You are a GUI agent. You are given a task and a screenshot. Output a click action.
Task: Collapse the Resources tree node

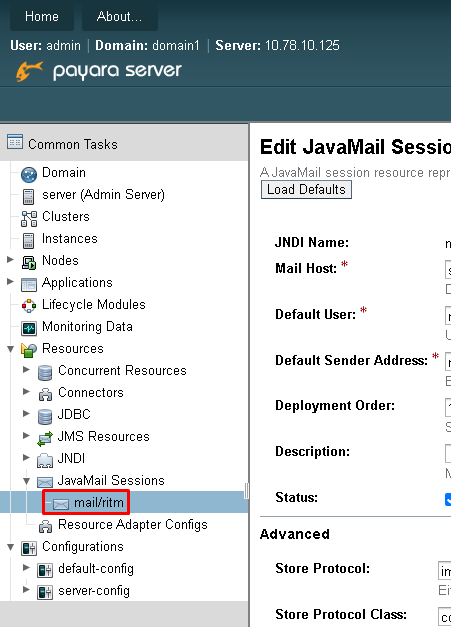(10, 349)
